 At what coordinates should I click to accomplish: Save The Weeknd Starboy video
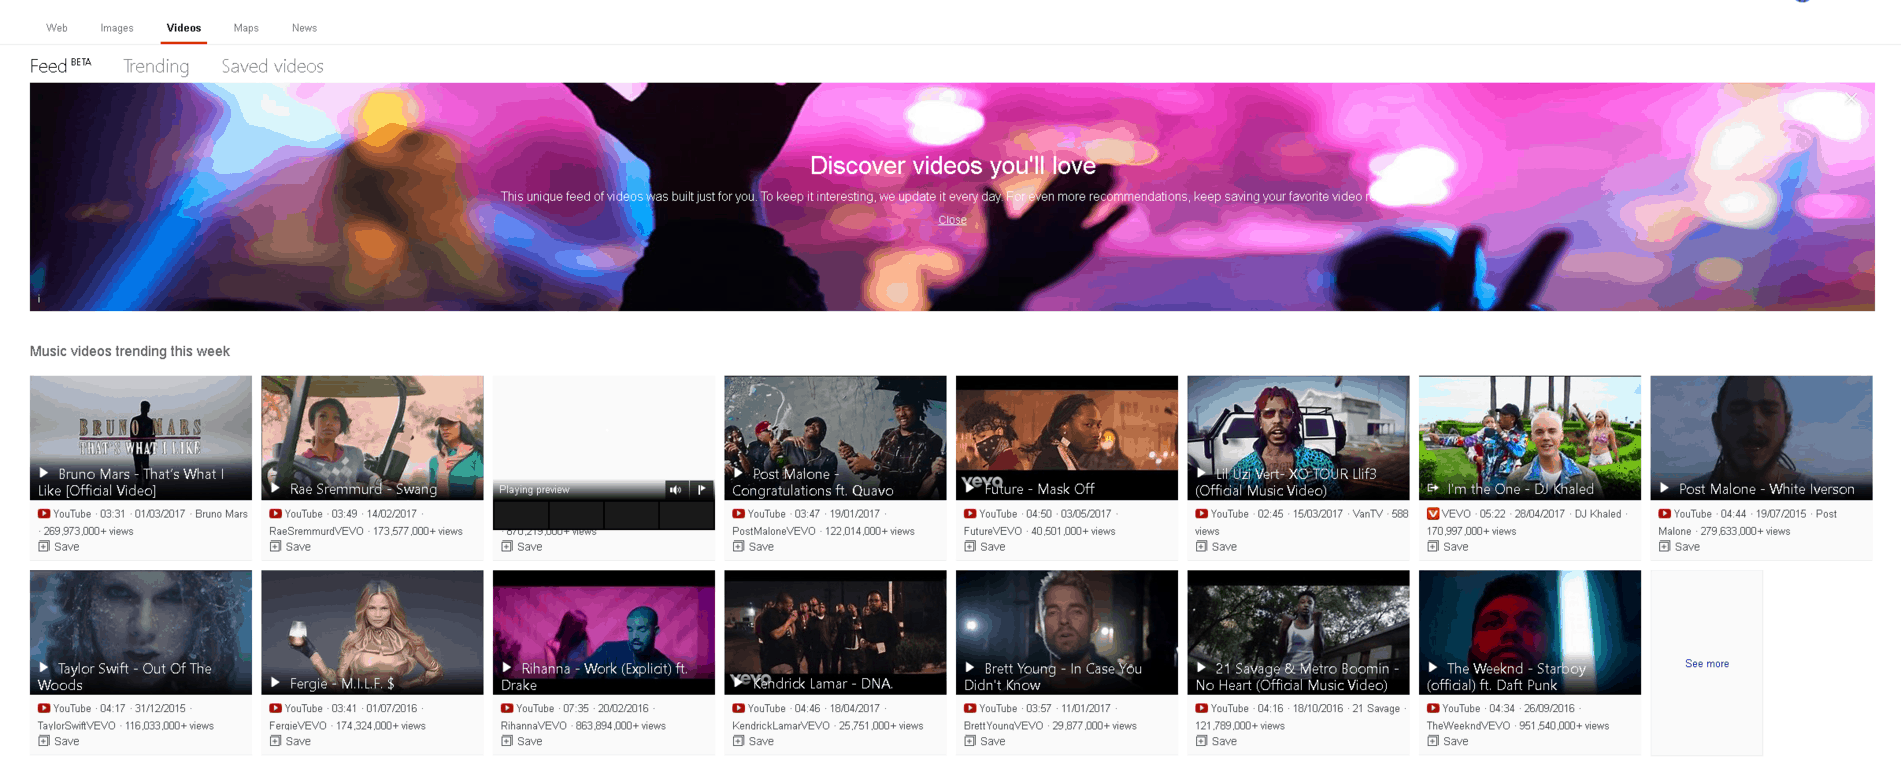[x=1448, y=741]
